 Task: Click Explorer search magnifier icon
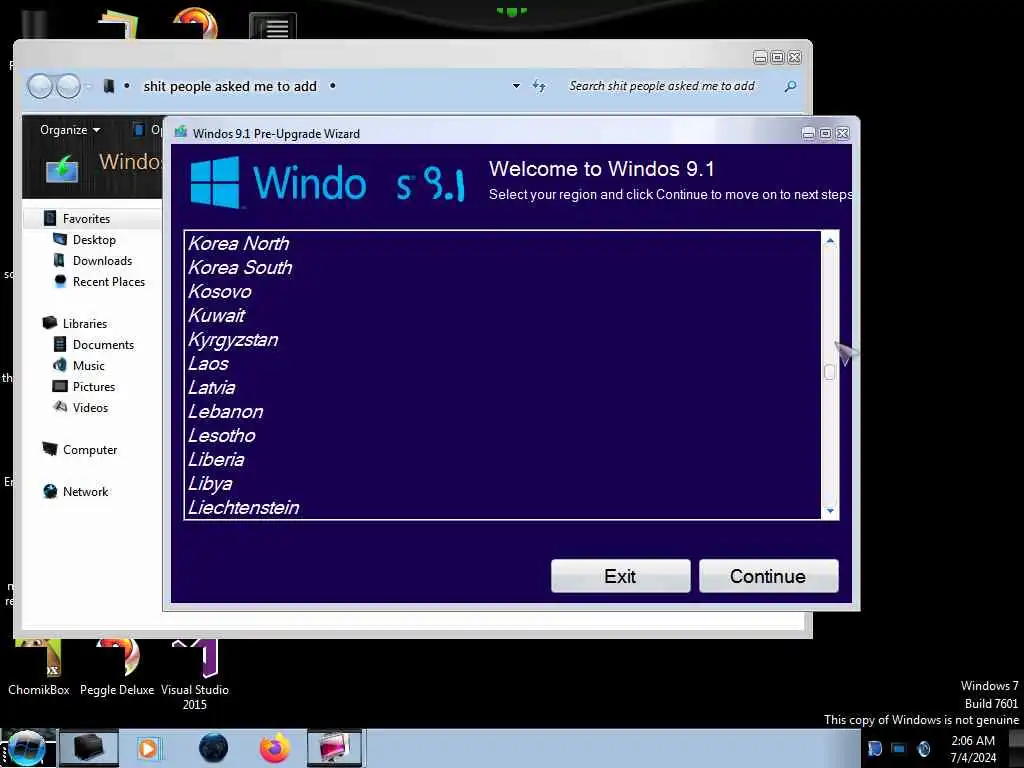coord(790,86)
